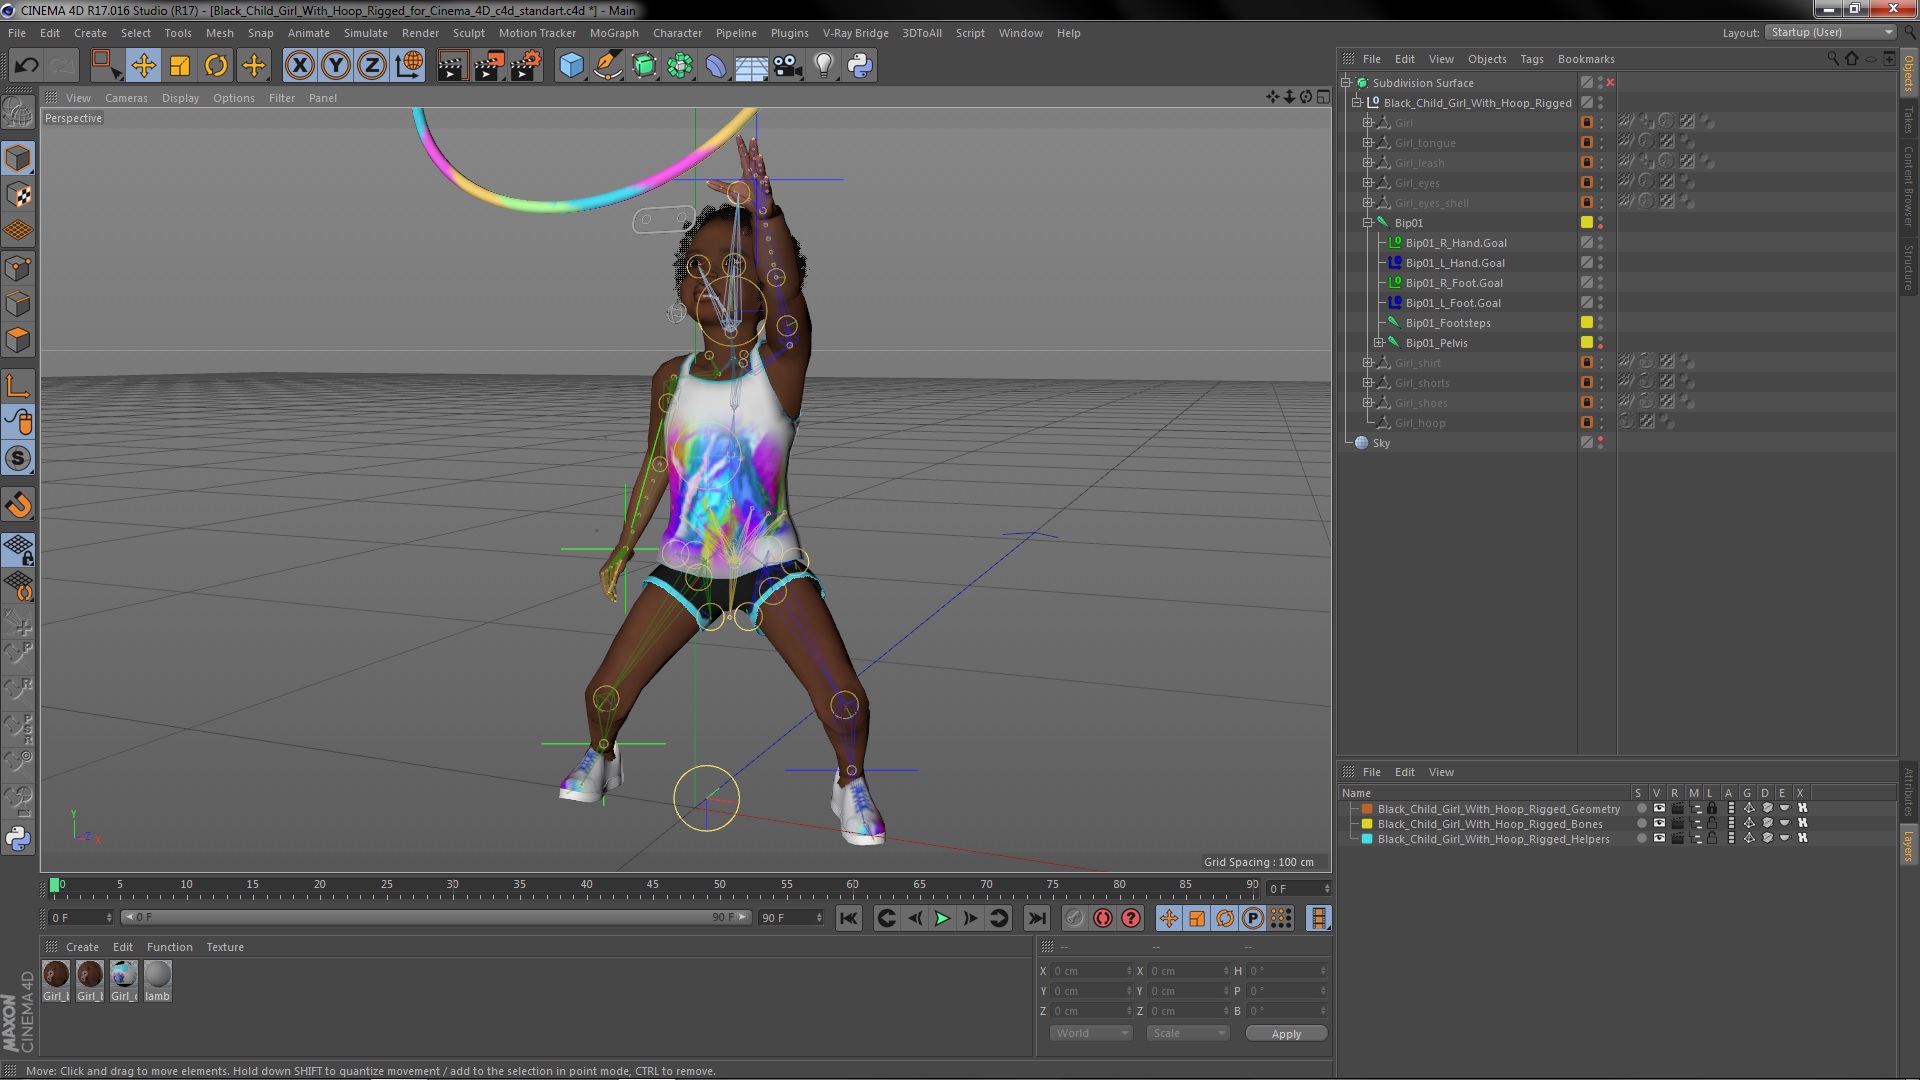Expand the Girl object node

pos(1368,123)
